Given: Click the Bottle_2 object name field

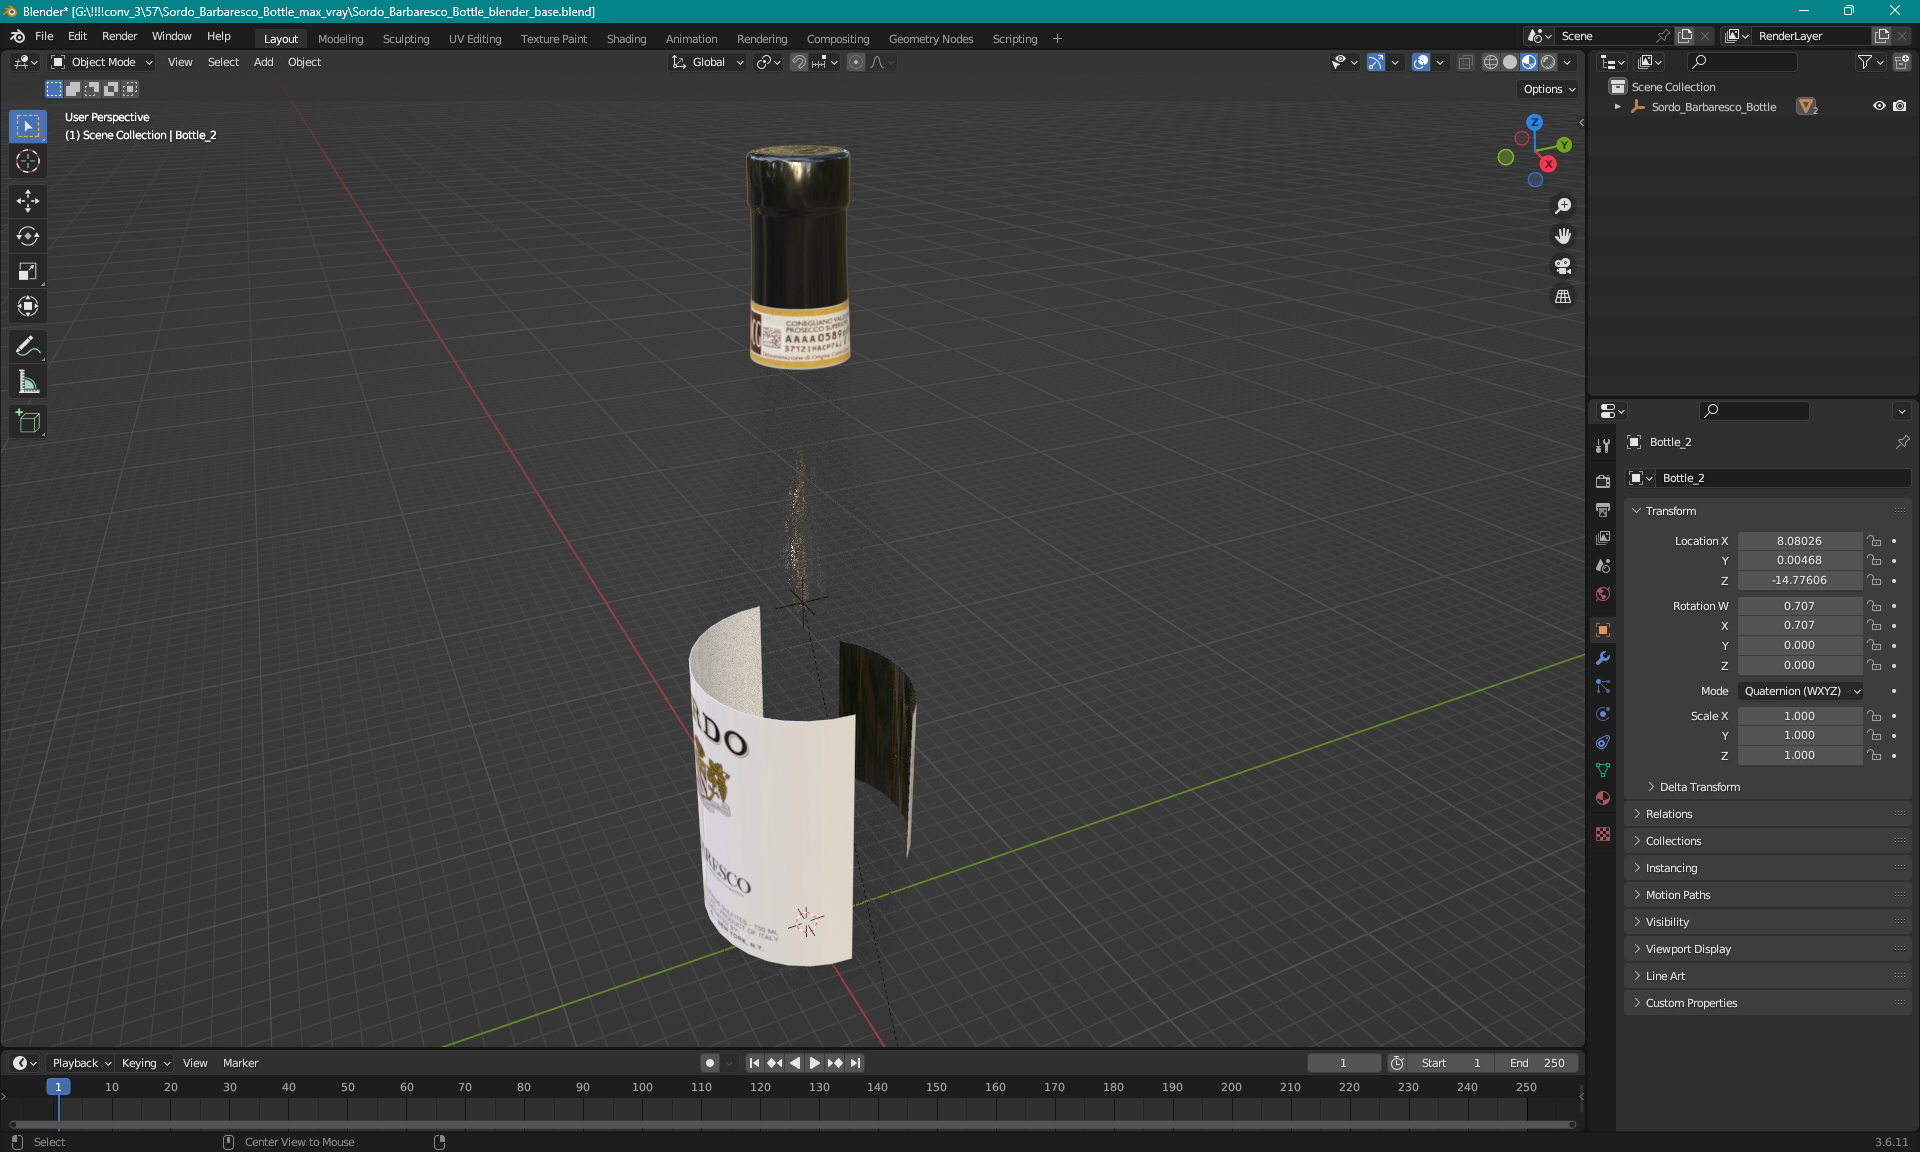Looking at the screenshot, I should [x=1783, y=478].
